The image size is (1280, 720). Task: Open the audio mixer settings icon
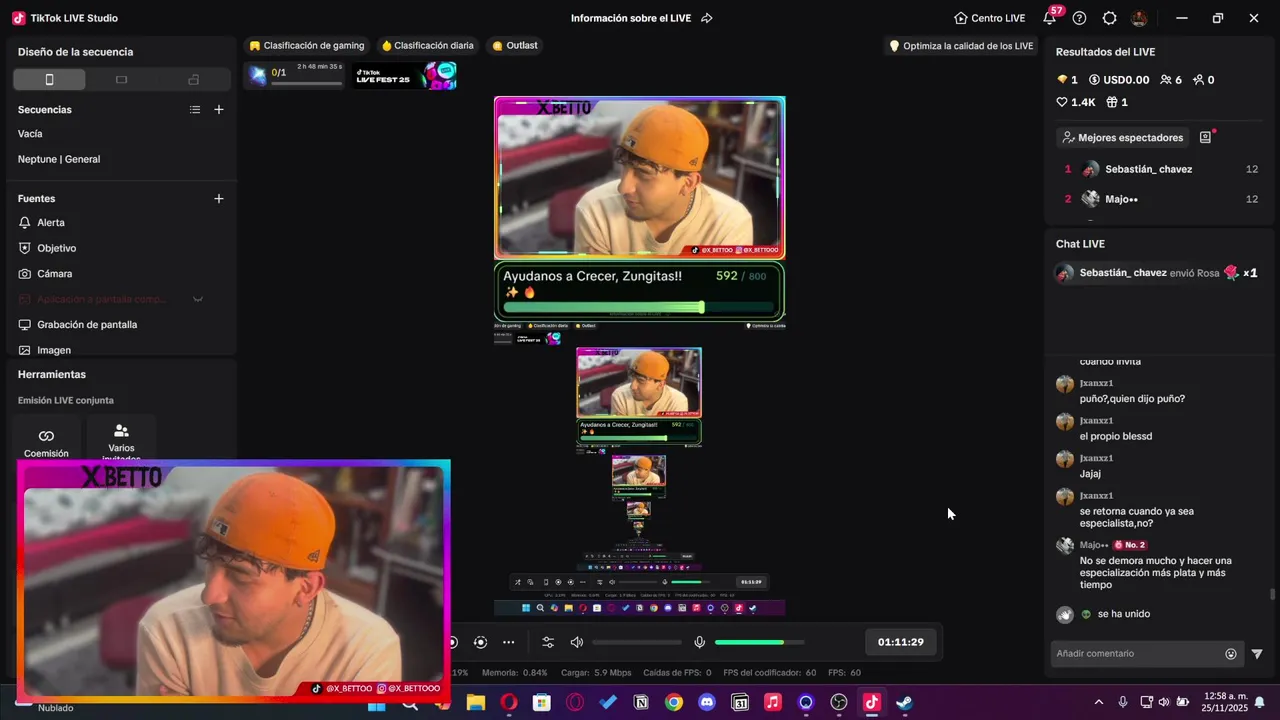[548, 642]
